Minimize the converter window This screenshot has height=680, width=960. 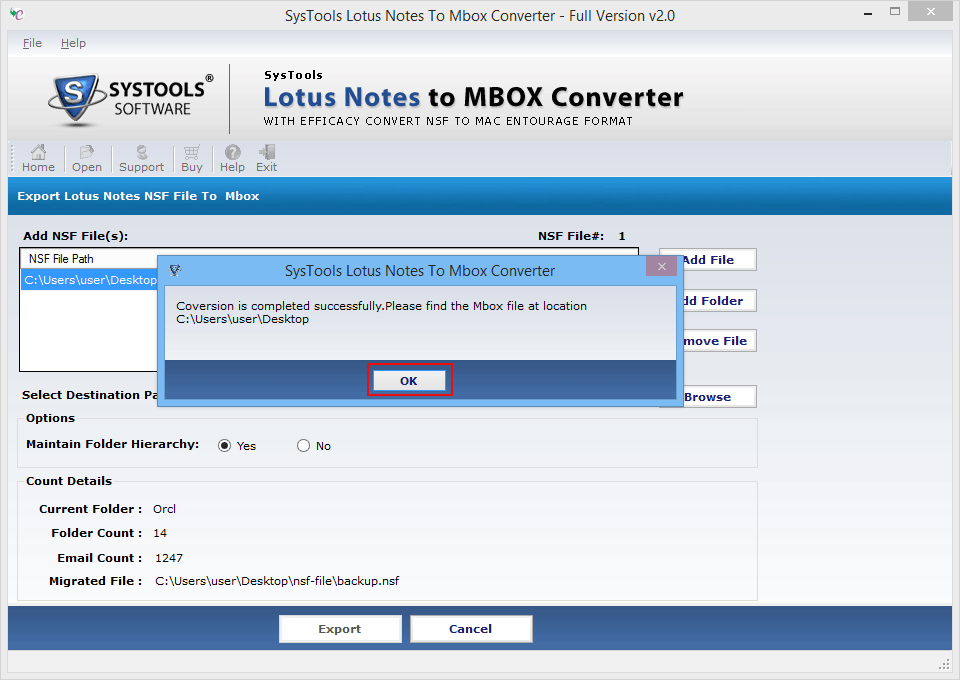[x=868, y=13]
